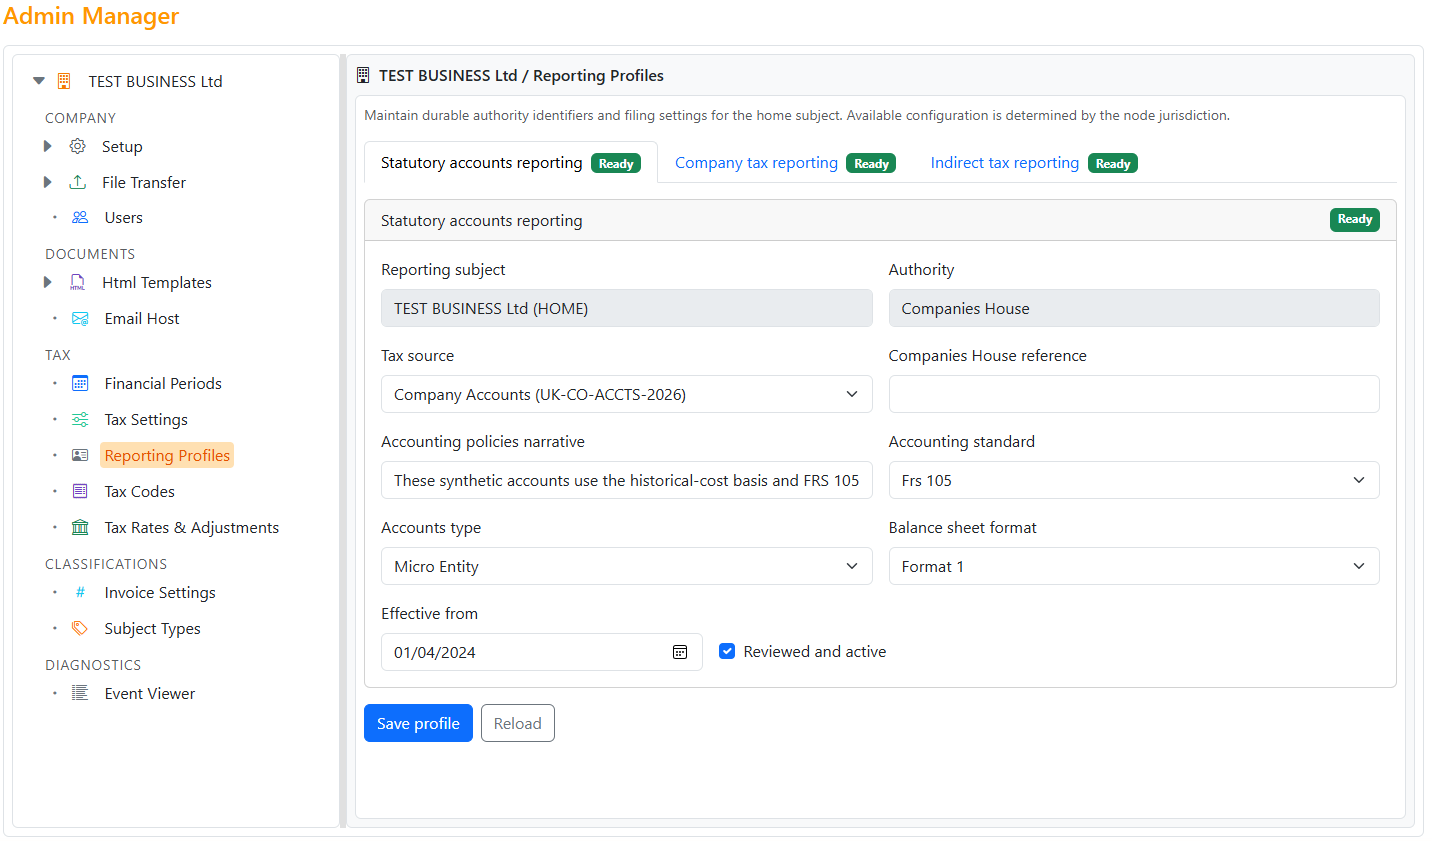Screen dimensions: 1432x841
Task: Open the Balance sheet format dropdown
Action: point(1134,566)
